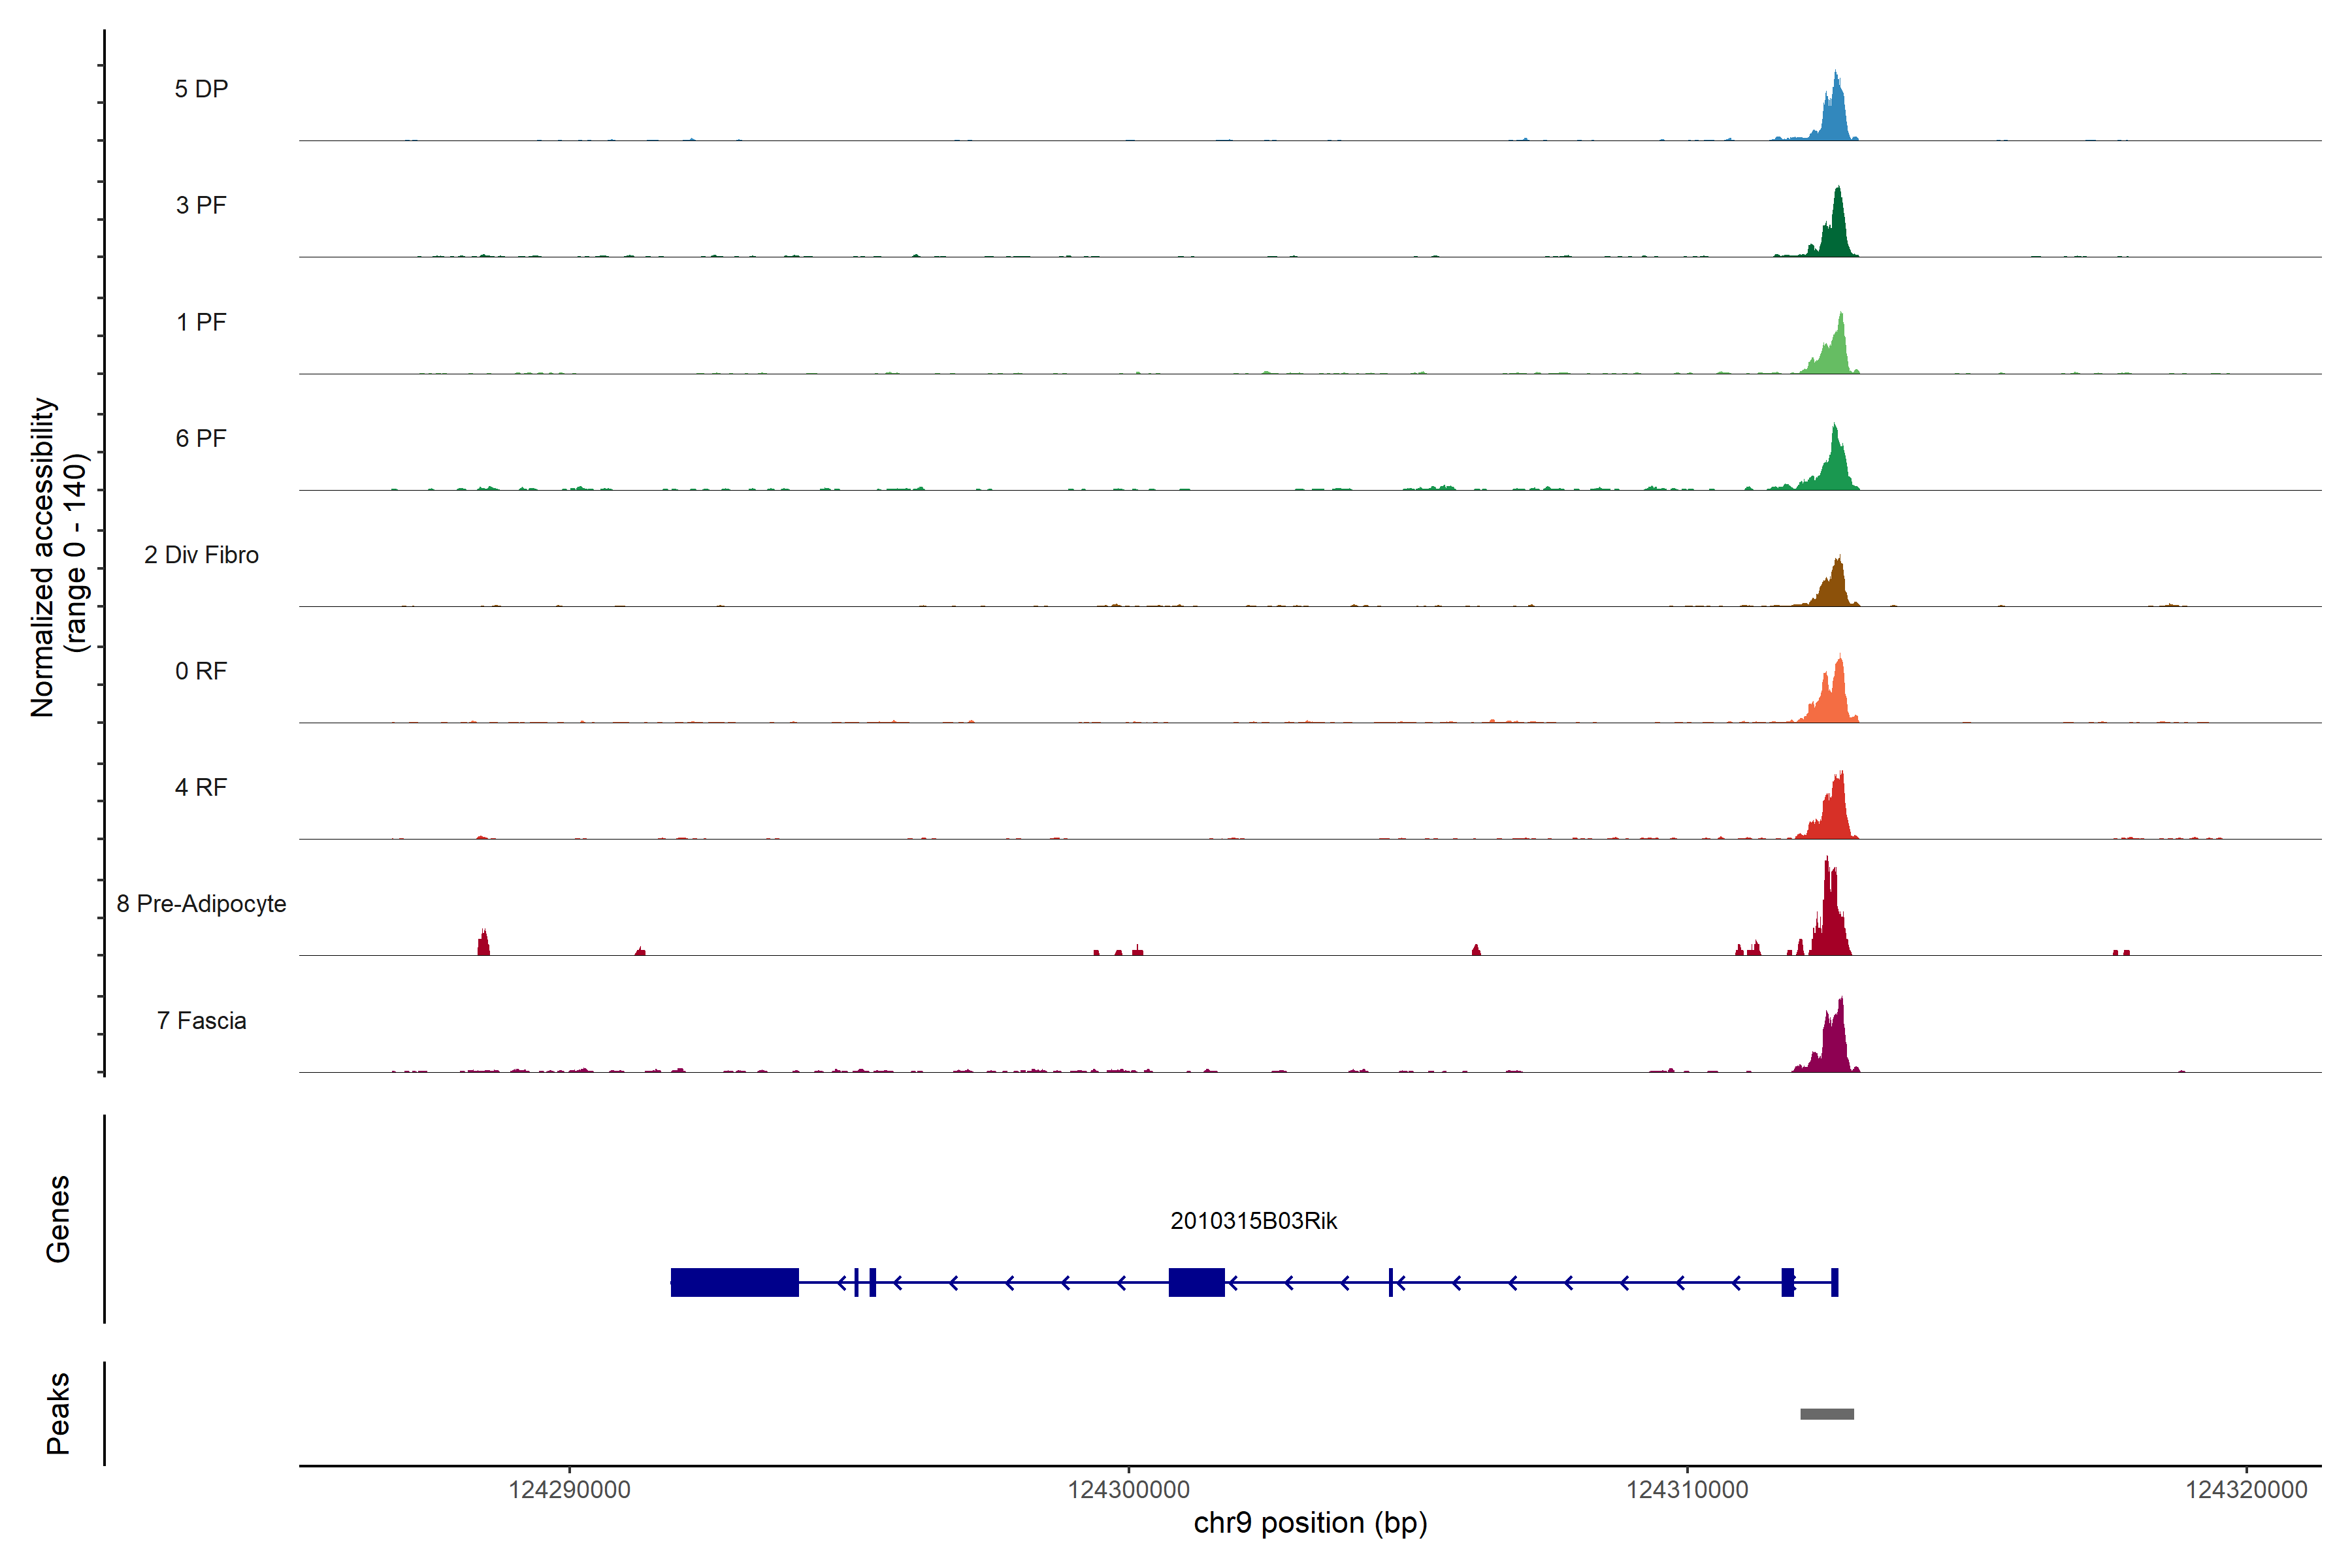
Task: Click the 2010315B03Rik gene name label
Action: 1253,1220
